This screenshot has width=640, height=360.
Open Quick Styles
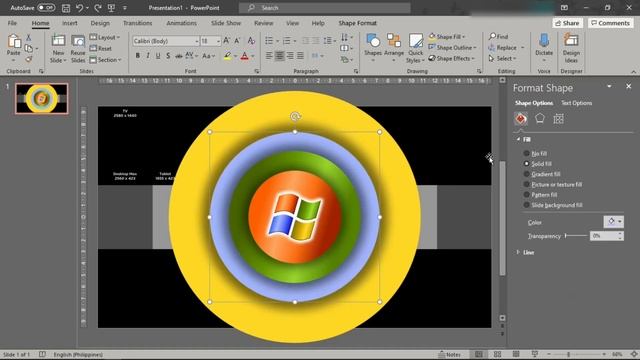click(x=416, y=49)
